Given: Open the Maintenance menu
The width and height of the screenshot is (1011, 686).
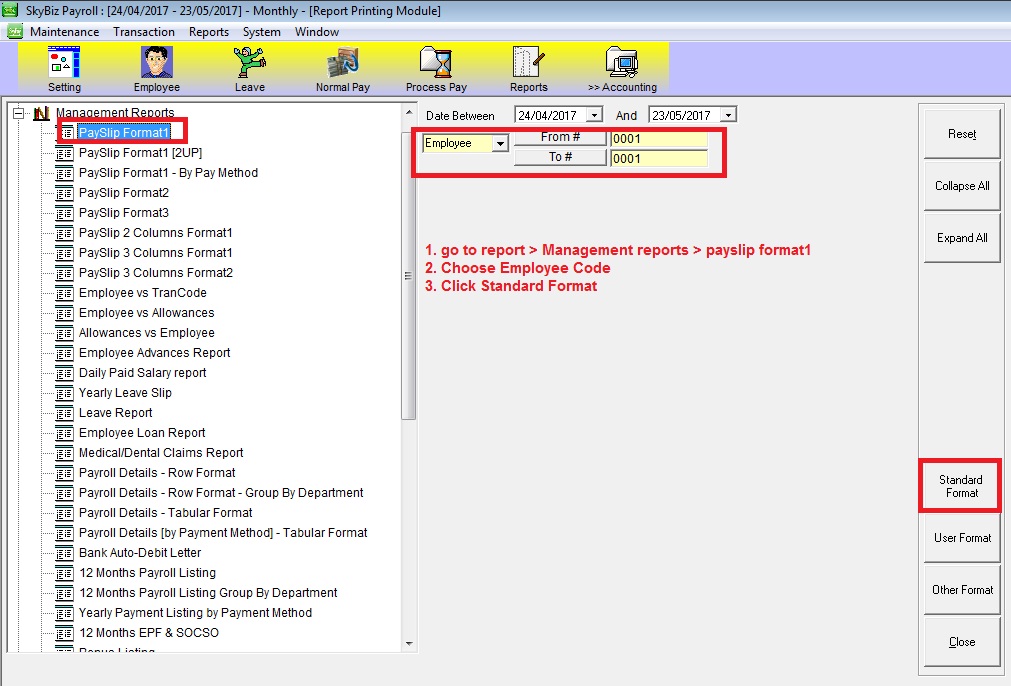Looking at the screenshot, I should [x=64, y=32].
